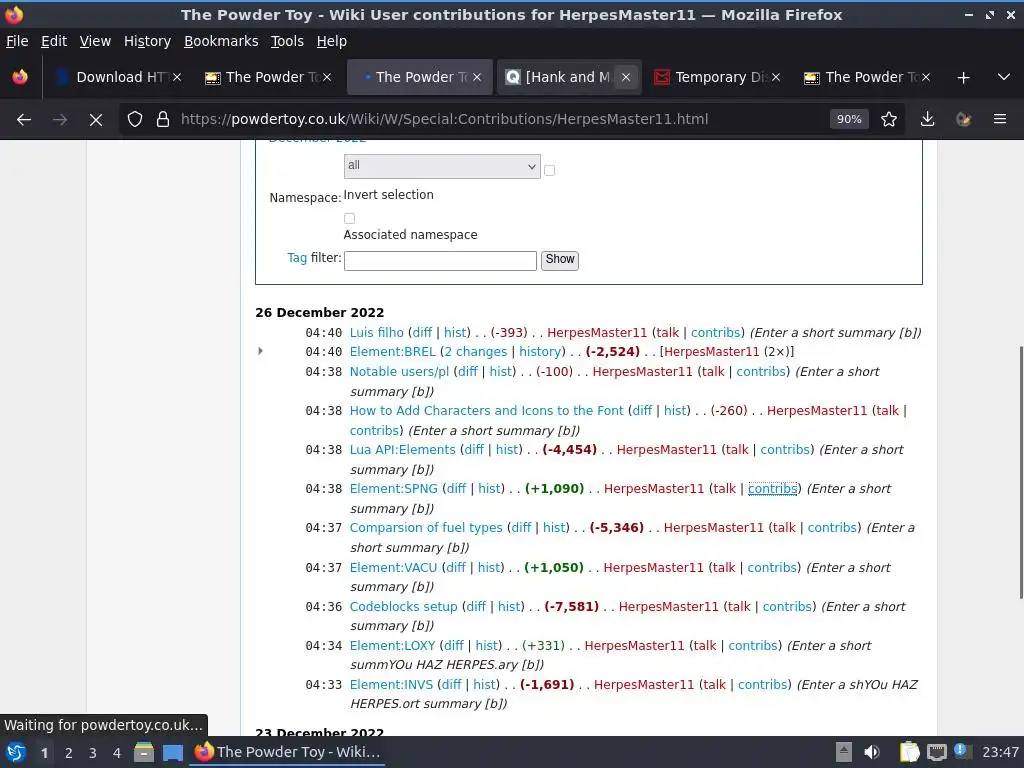This screenshot has width=1024, height=768.
Task: Open the Downloads panel
Action: [x=927, y=120]
